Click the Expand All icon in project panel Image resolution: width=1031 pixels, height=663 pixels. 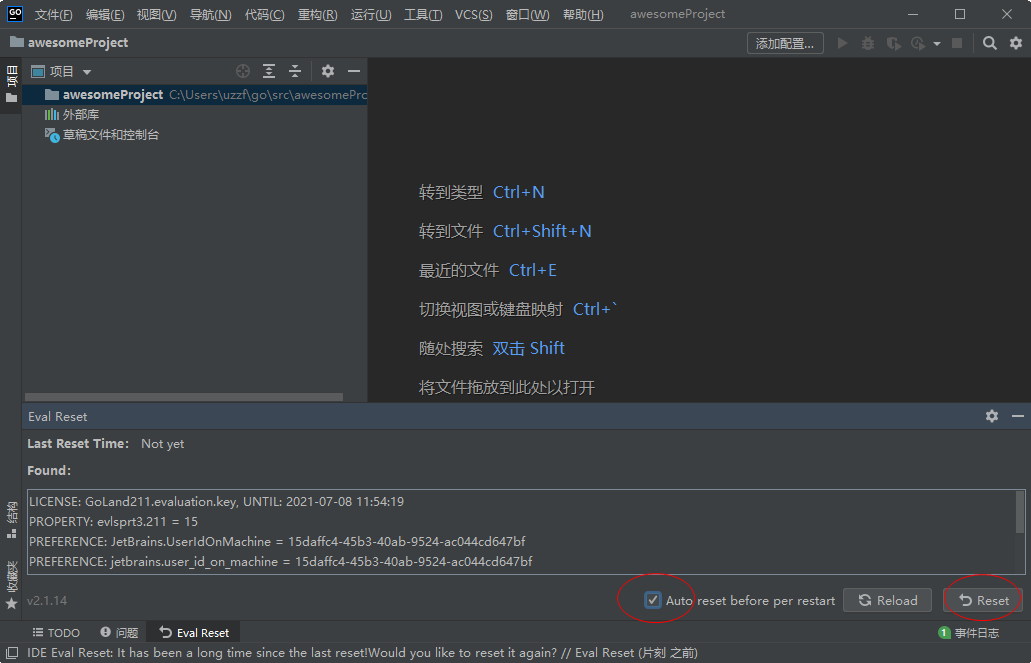pyautogui.click(x=269, y=71)
